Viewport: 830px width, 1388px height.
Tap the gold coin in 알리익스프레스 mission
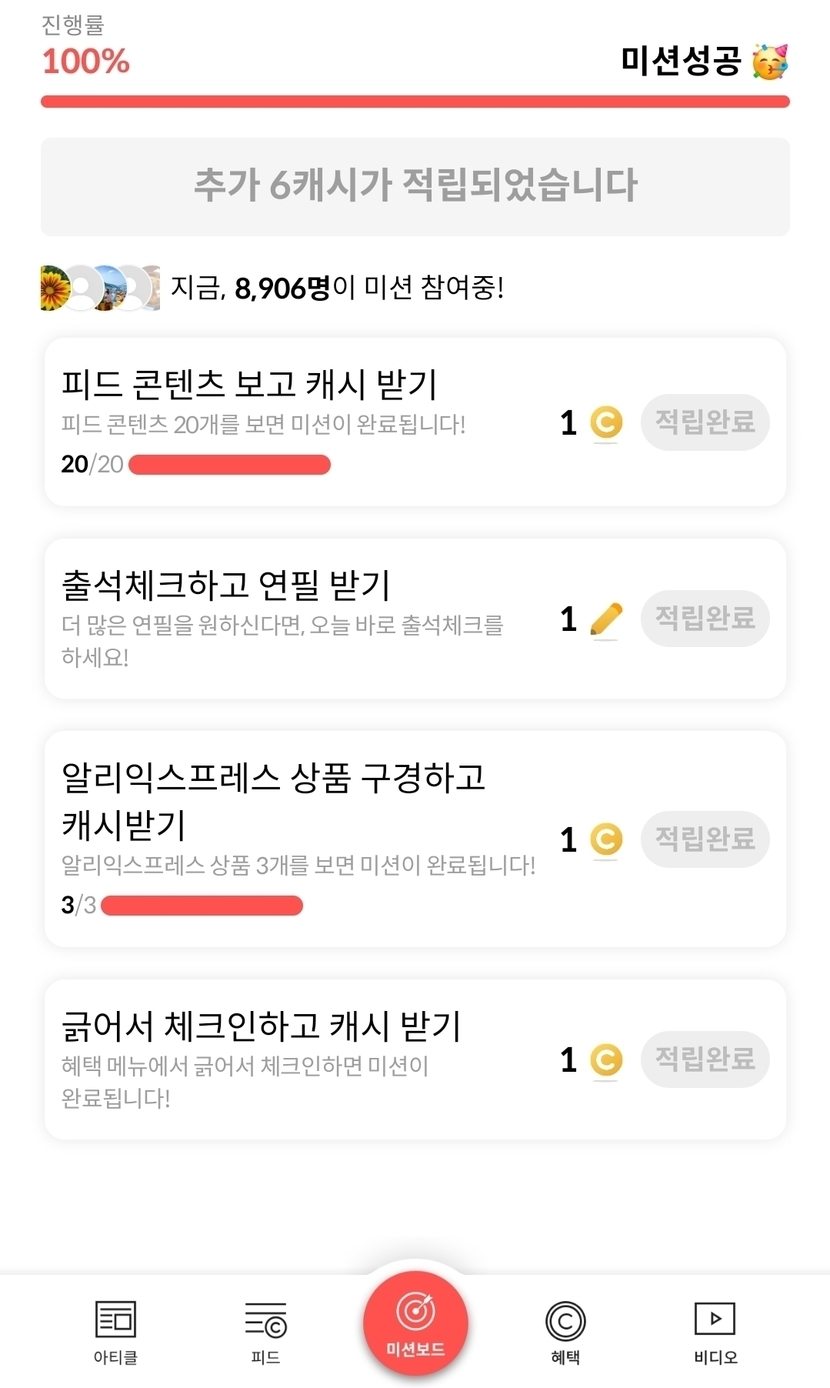click(605, 839)
